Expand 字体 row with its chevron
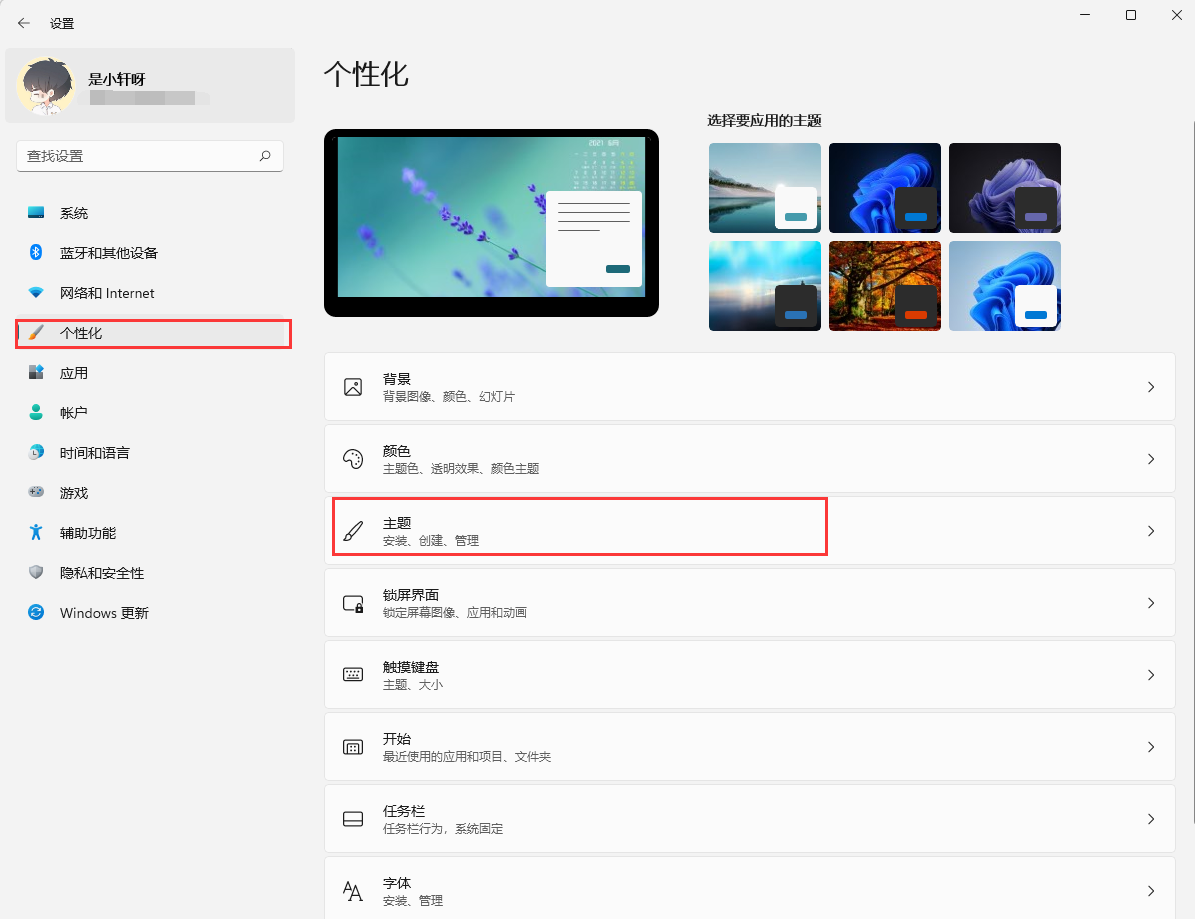Viewport: 1195px width, 919px height. point(1151,891)
